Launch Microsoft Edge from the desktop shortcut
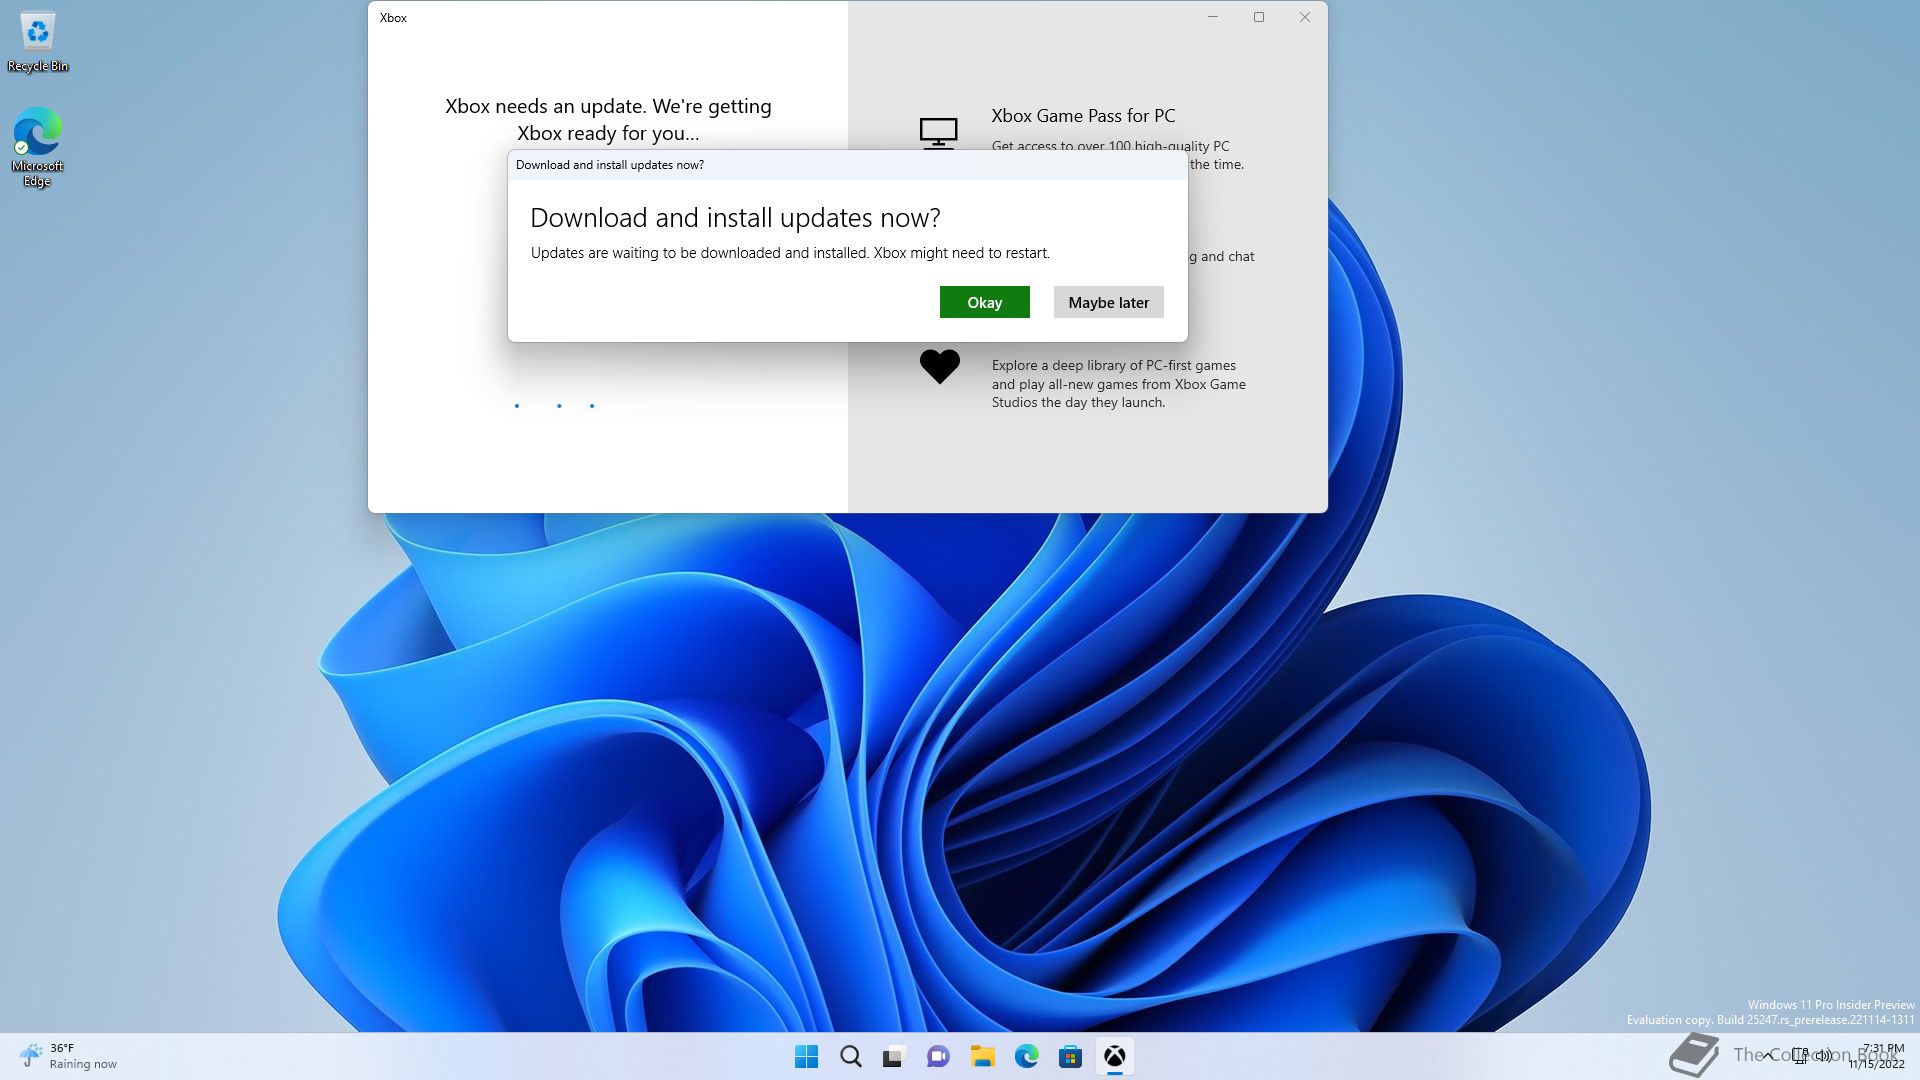This screenshot has width=1920, height=1080. coord(38,147)
